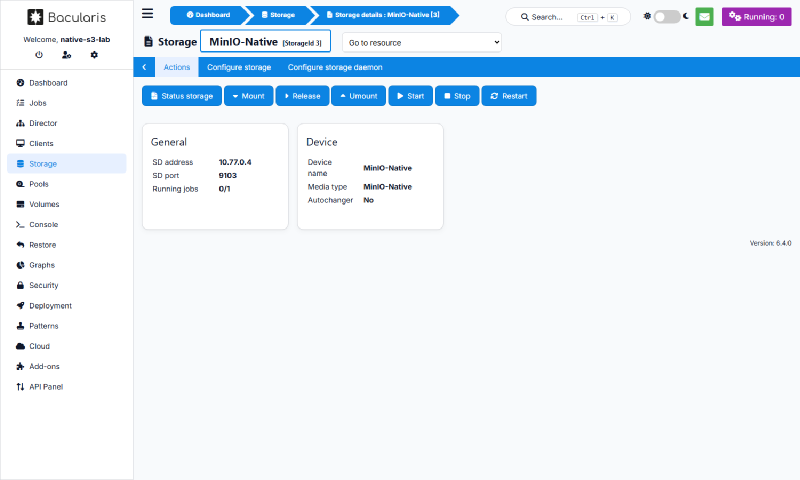The image size is (800, 480).
Task: Click the Patterns sidebar stamp icon
Action: [20, 326]
